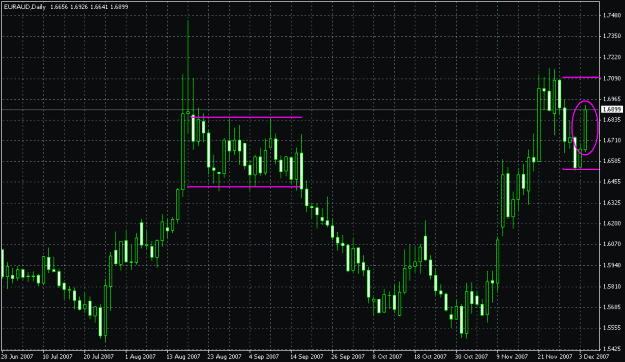Click the 21 Nov 2007 date label
Screen dimensions: 625x362
pyautogui.click(x=554, y=356)
